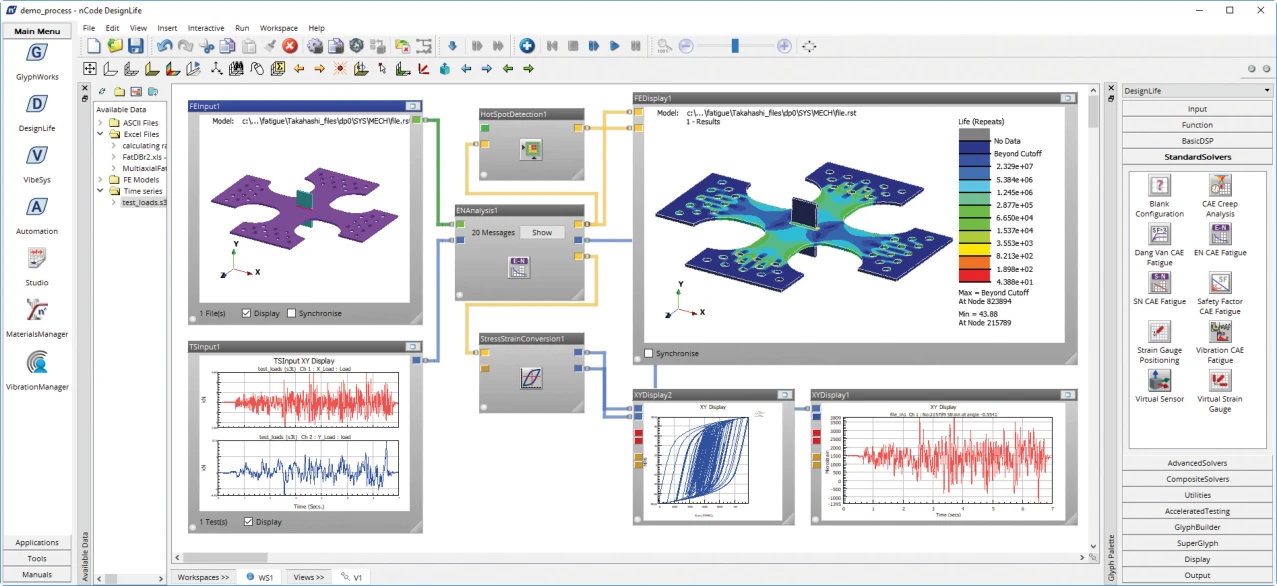Select the CAE Creep Analysis glyph

point(1220,186)
